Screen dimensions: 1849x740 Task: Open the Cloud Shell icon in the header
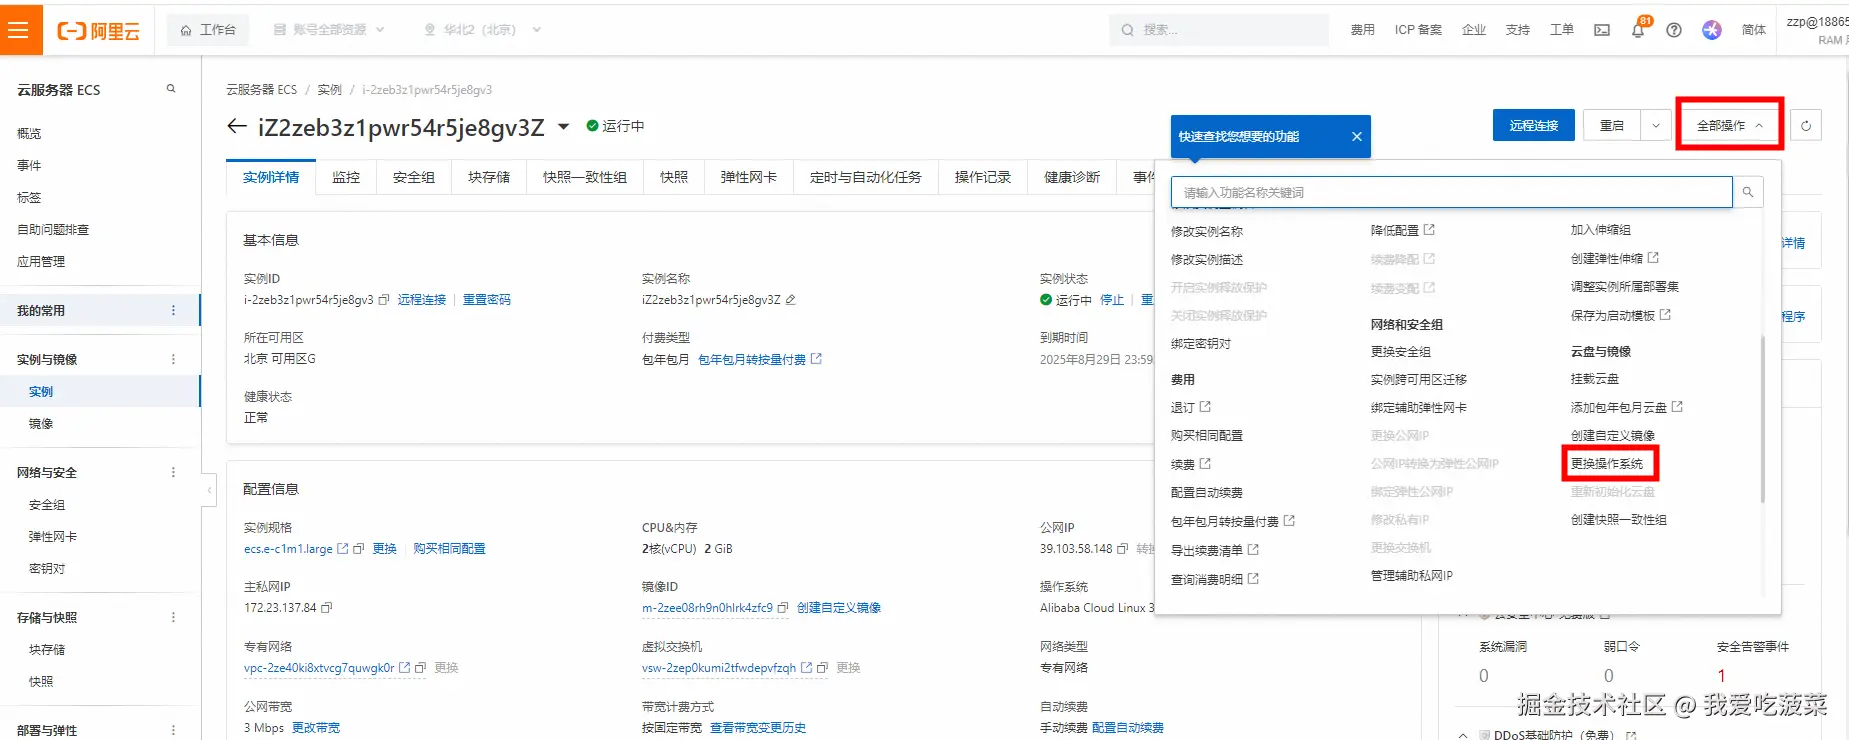tap(1602, 30)
